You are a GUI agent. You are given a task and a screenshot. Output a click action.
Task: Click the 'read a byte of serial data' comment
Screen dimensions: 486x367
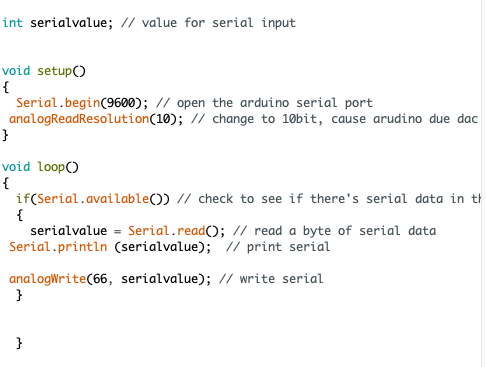tap(345, 231)
